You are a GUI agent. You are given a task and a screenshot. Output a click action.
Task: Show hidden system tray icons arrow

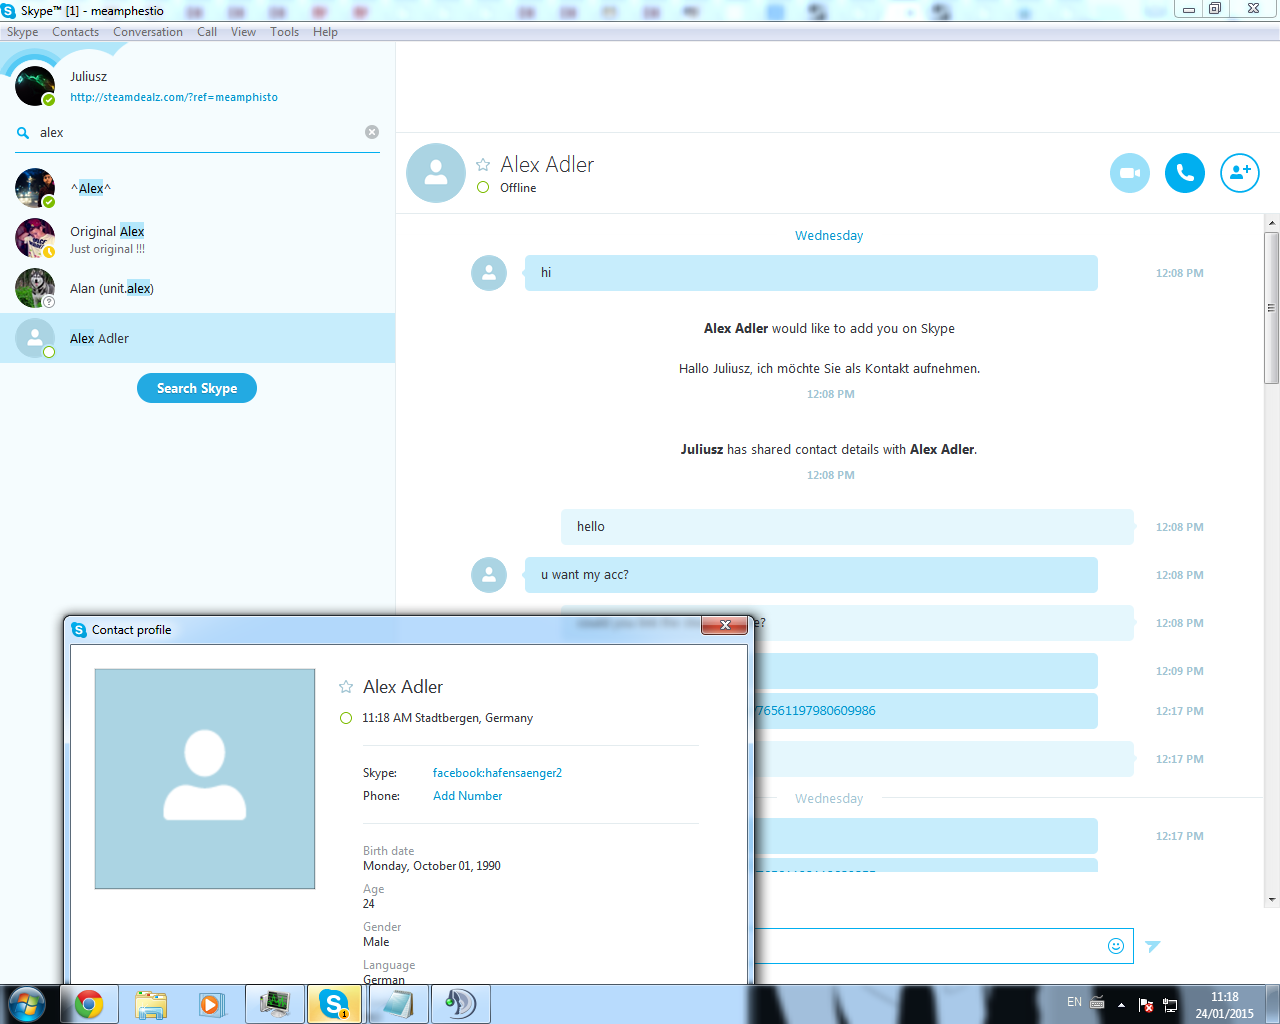click(1121, 1004)
